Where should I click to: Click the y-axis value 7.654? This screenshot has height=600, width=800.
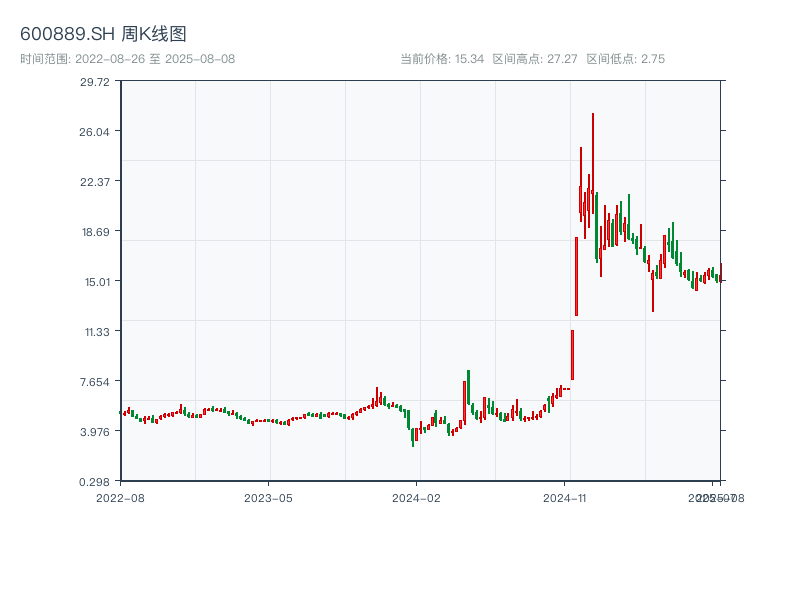pyautogui.click(x=94, y=382)
